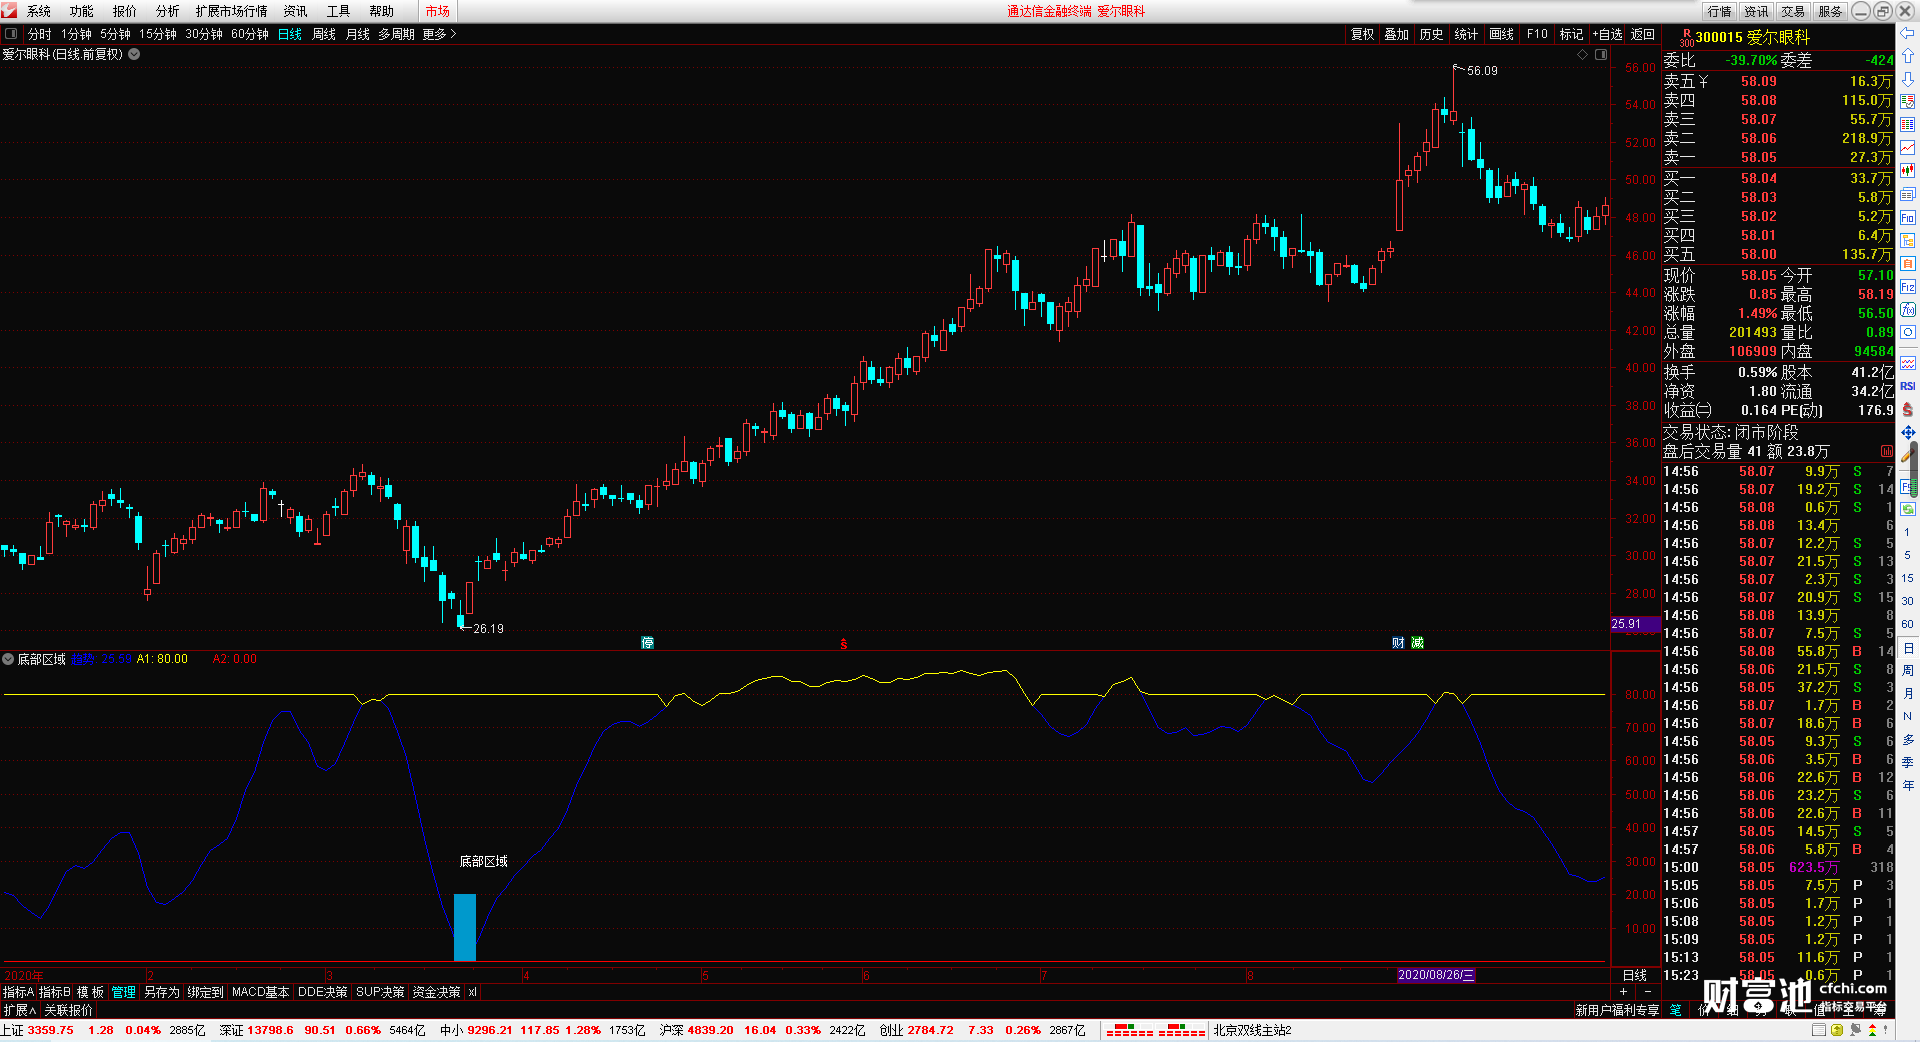Open the tree structure icon in right sidebar
The width and height of the screenshot is (1920, 1042).
pyautogui.click(x=1908, y=241)
